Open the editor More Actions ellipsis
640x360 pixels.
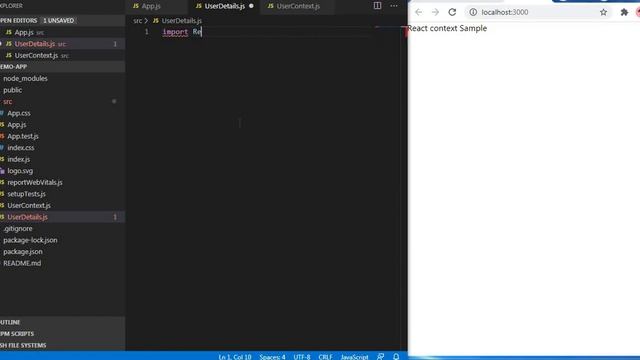[394, 6]
